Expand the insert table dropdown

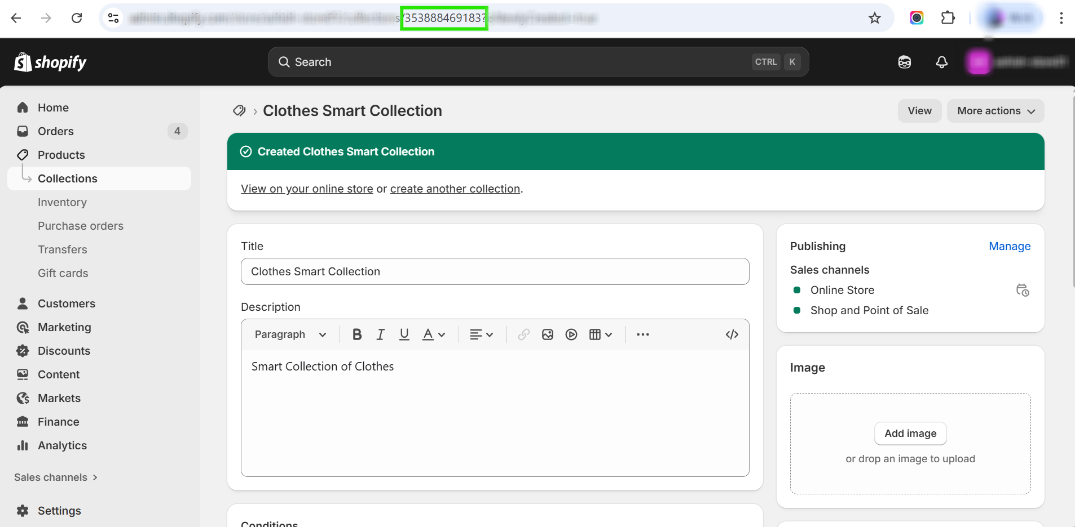click(600, 335)
